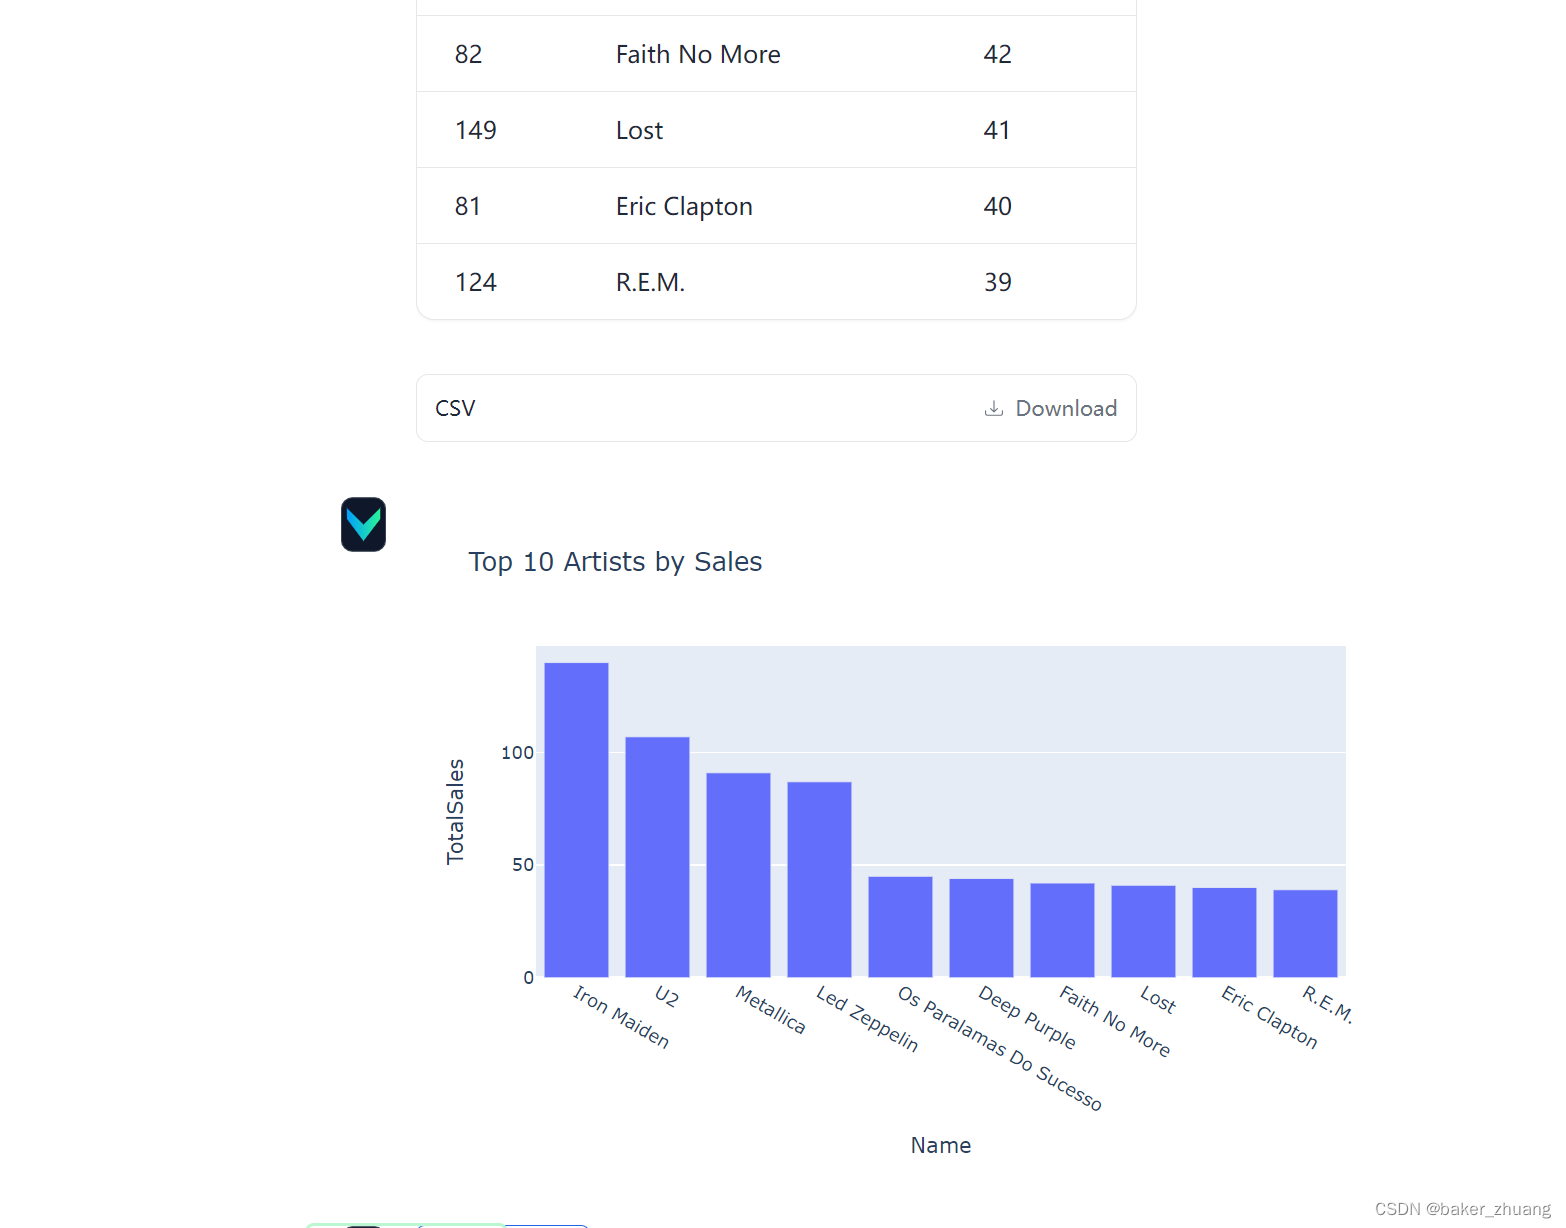Click the Iron Maiden bar in chart
Viewport: 1566px width, 1228px height.
[x=576, y=820]
